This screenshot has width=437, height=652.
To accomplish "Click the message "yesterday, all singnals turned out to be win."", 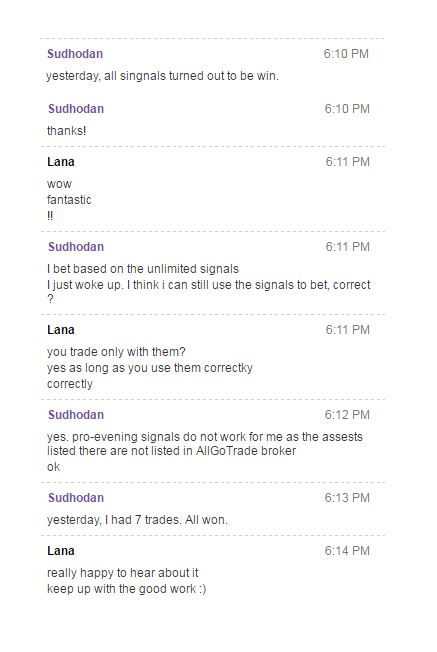I will point(162,76).
